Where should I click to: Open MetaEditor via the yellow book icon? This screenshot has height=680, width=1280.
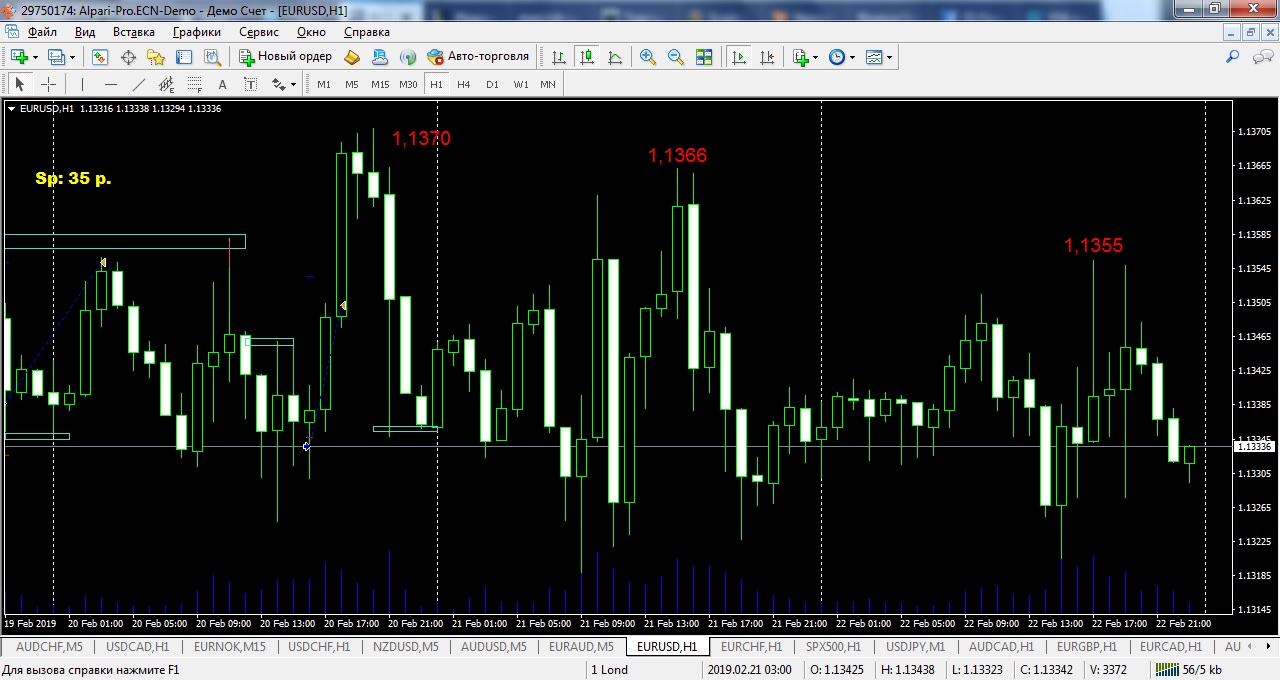tap(352, 57)
